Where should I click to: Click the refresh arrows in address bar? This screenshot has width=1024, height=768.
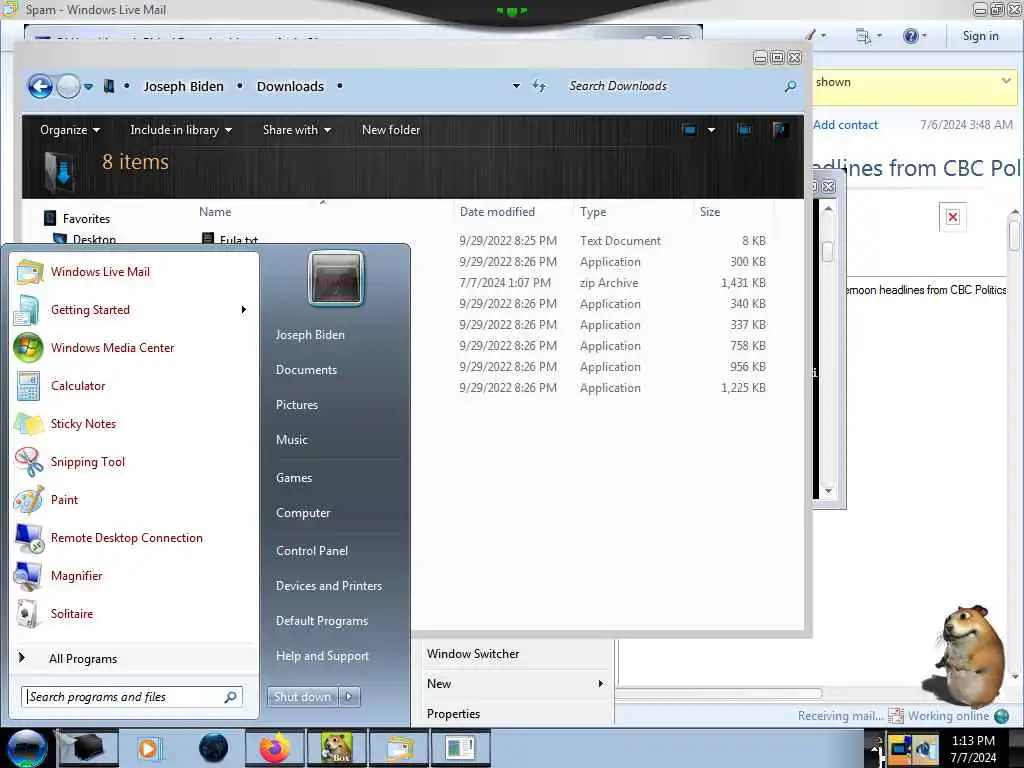[539, 86]
